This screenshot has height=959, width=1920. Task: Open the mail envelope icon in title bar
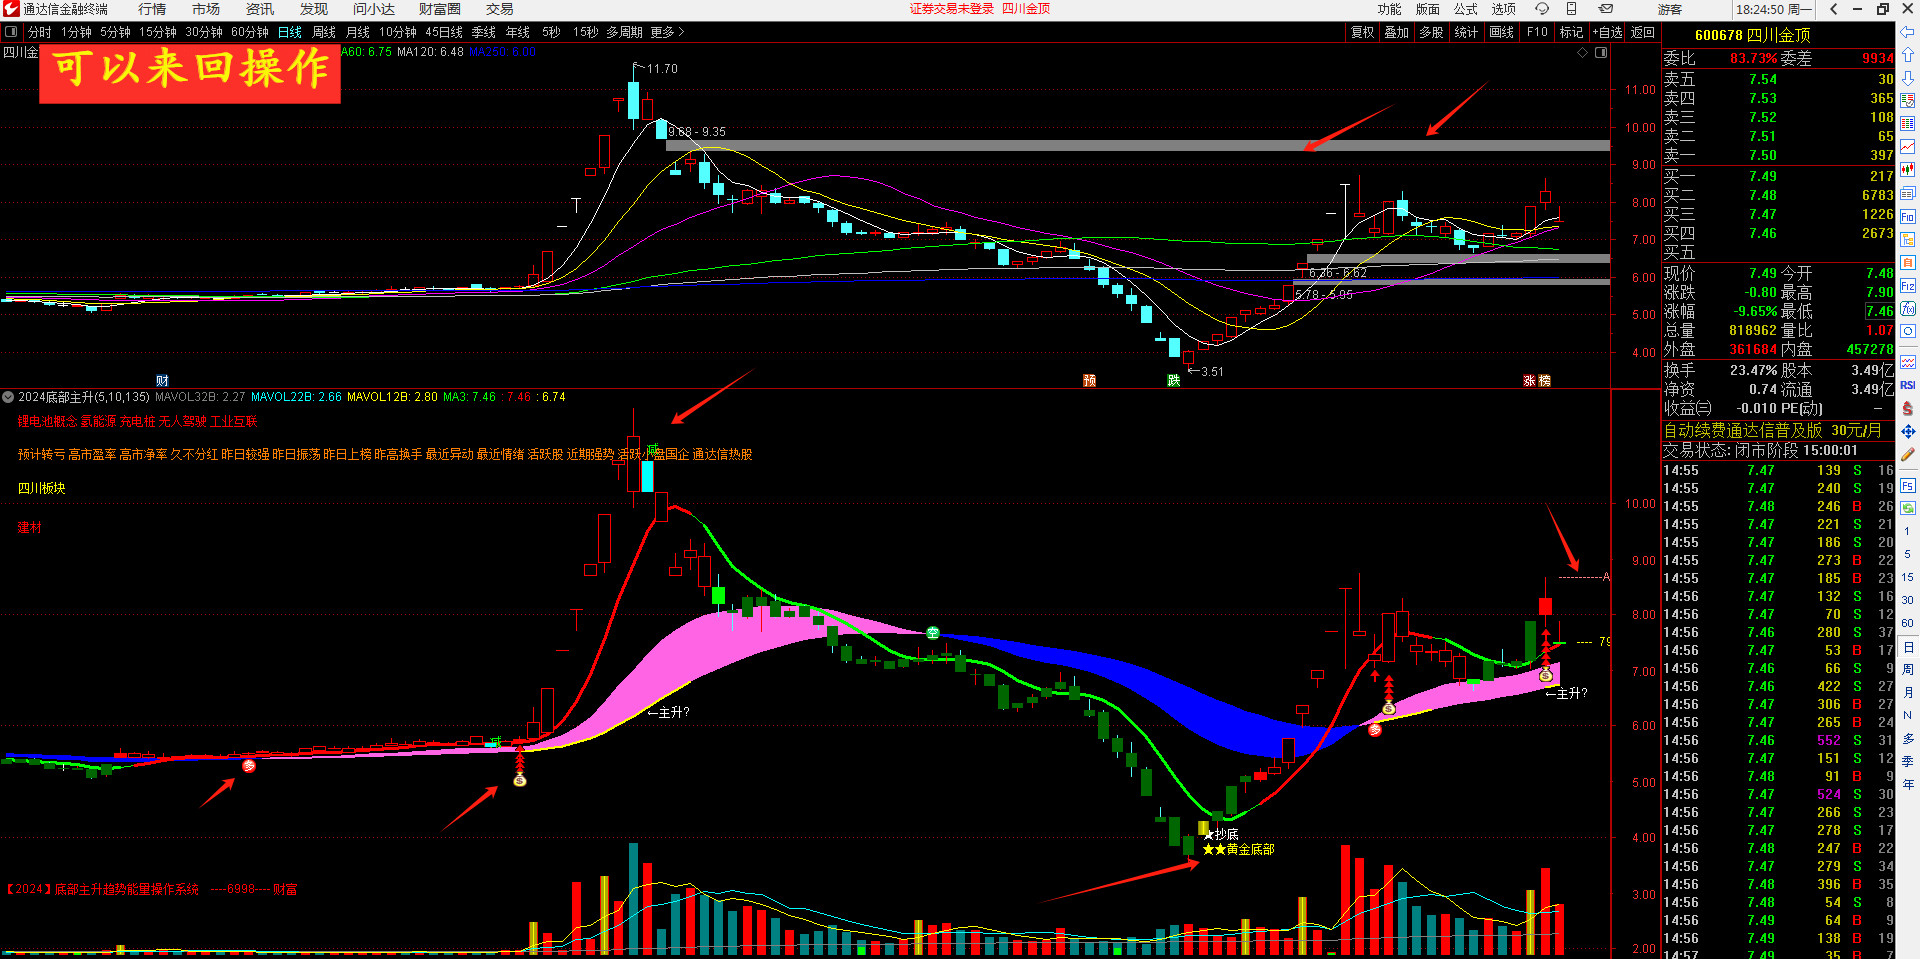(x=1606, y=9)
